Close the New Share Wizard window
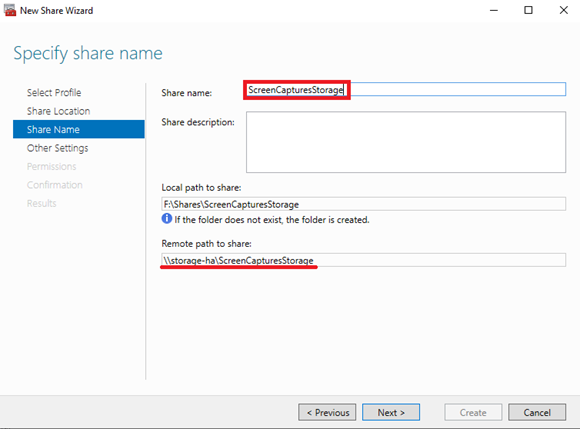This screenshot has width=580, height=429. (x=563, y=10)
